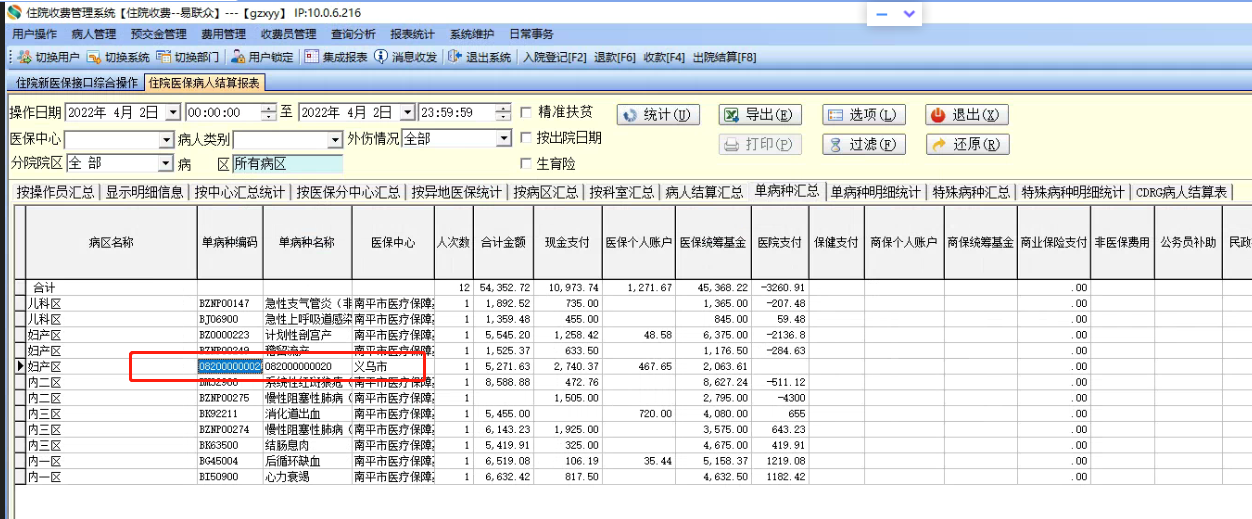The image size is (1252, 519).
Task: Open the end date calendar dropdown
Action: [408, 112]
